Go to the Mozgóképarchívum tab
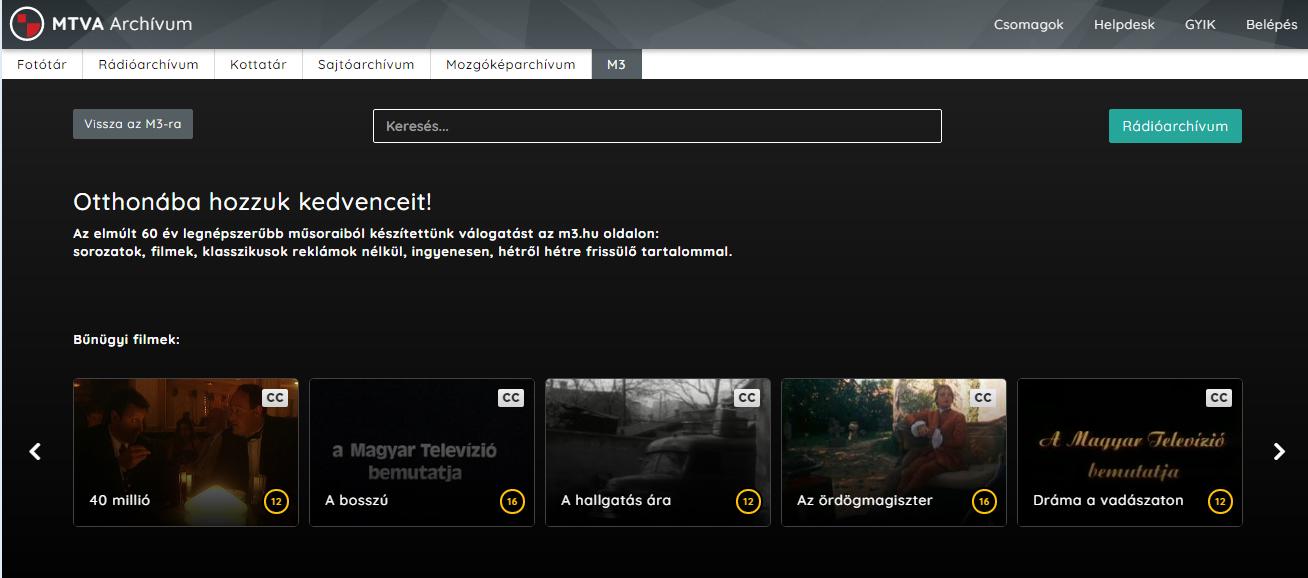This screenshot has width=1308, height=578. [511, 64]
